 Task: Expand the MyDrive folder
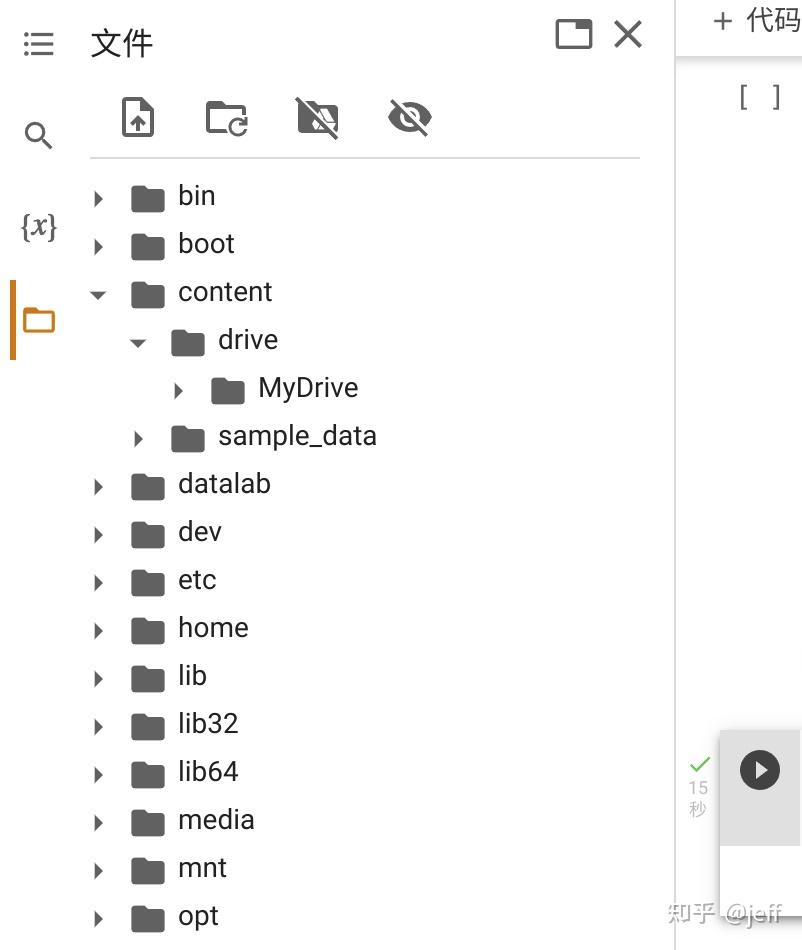click(x=178, y=390)
